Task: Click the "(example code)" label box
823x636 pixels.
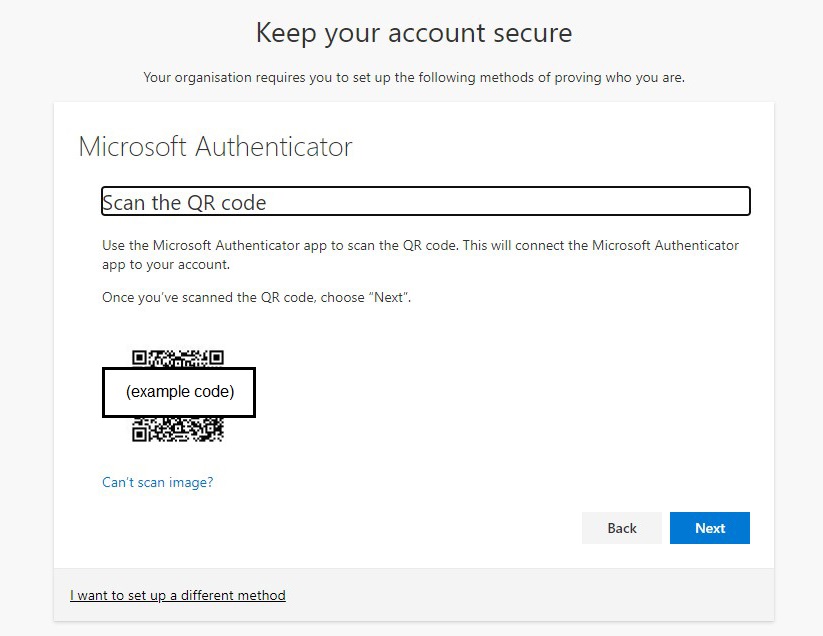Action: point(180,392)
